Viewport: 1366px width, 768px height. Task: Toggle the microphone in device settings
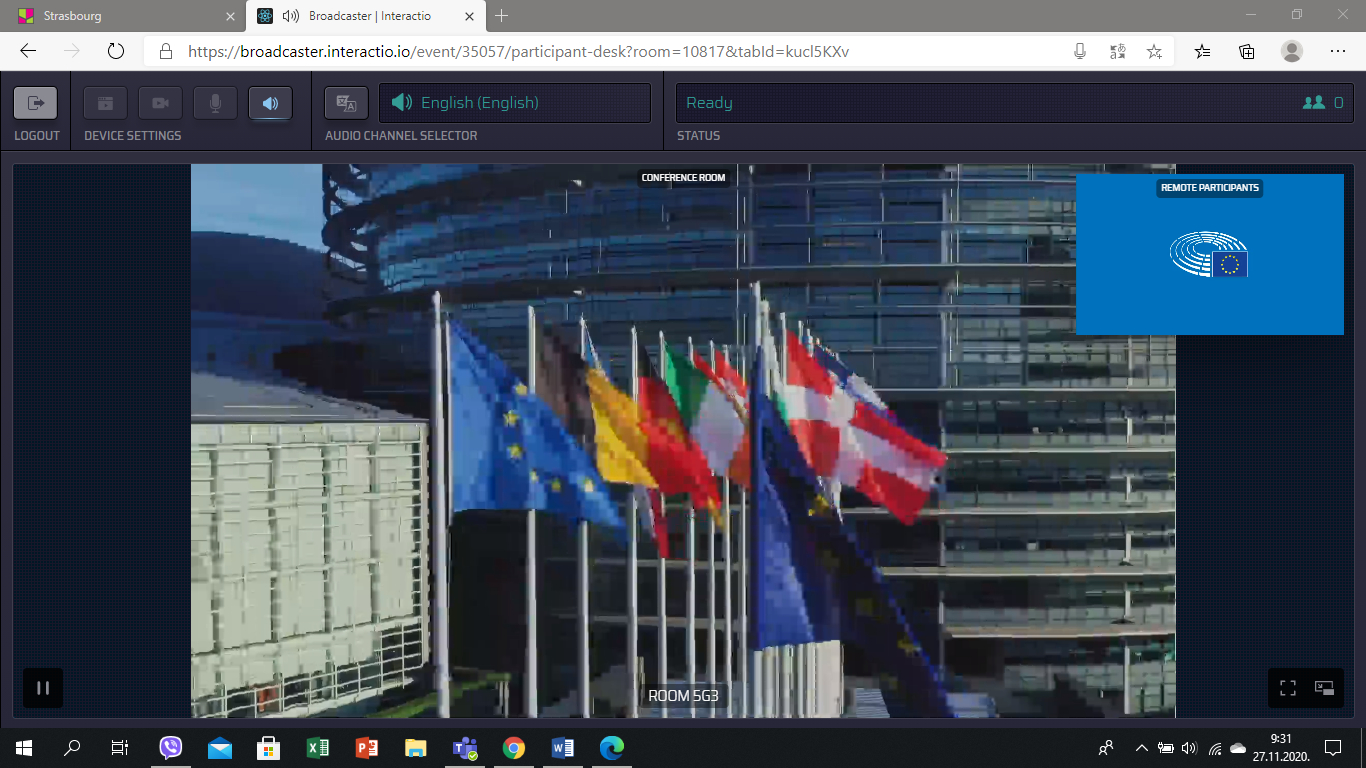[x=215, y=103]
